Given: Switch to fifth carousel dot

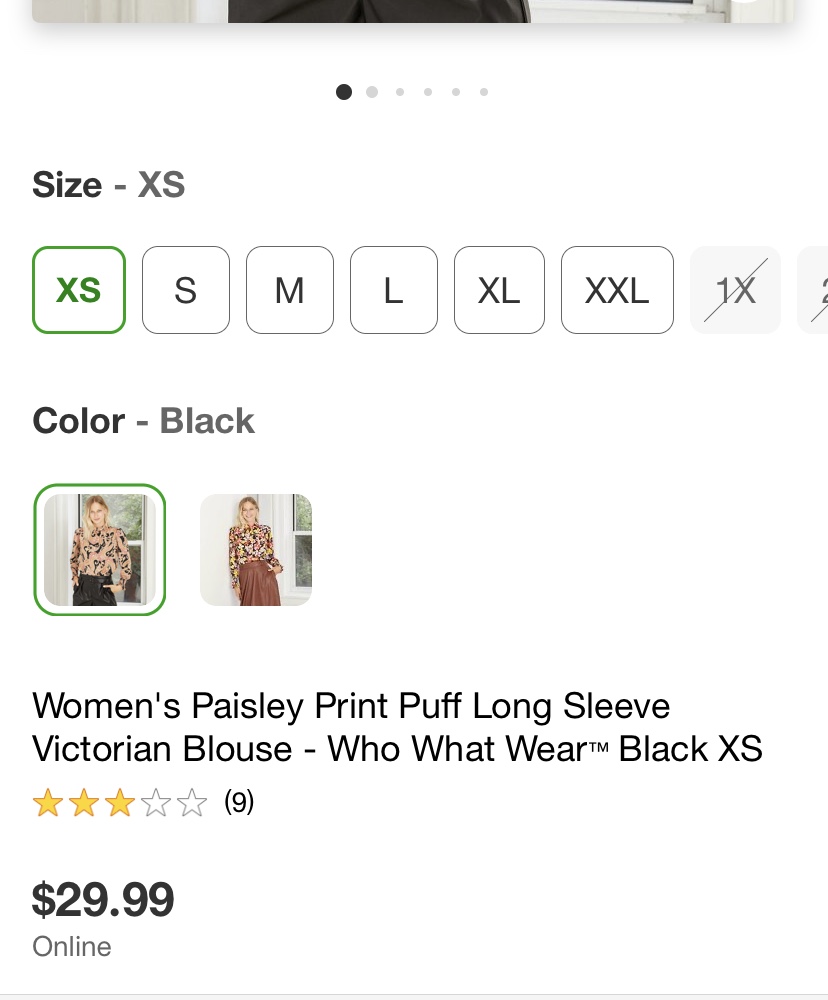Looking at the screenshot, I should click(456, 92).
